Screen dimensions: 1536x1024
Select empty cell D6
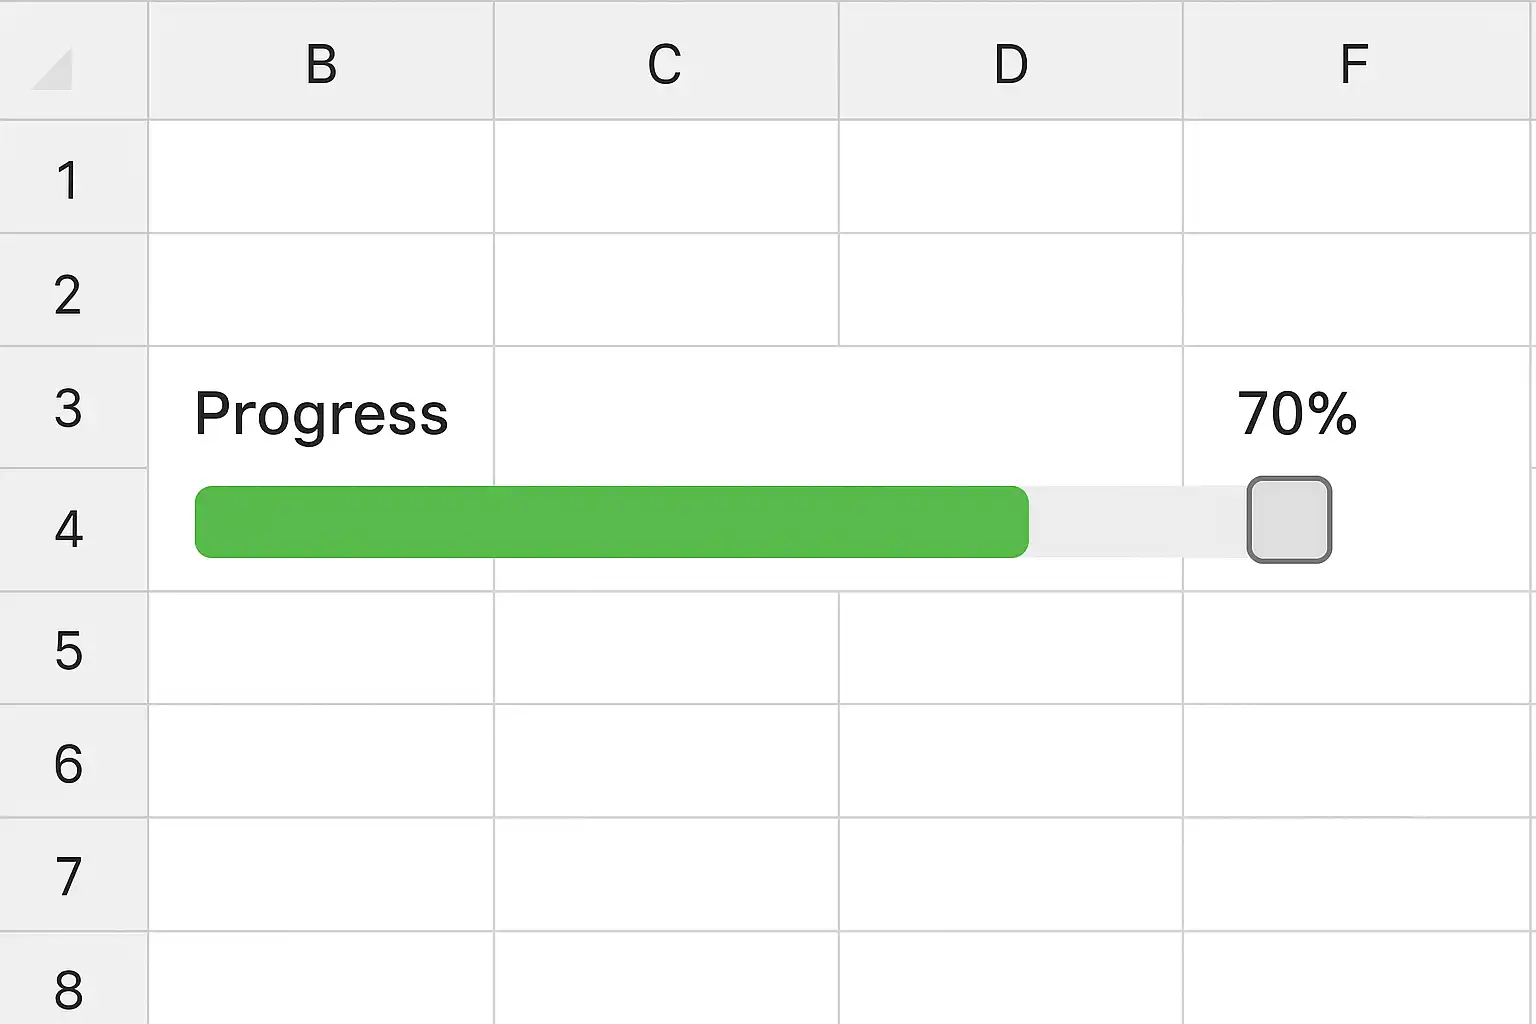point(1010,761)
